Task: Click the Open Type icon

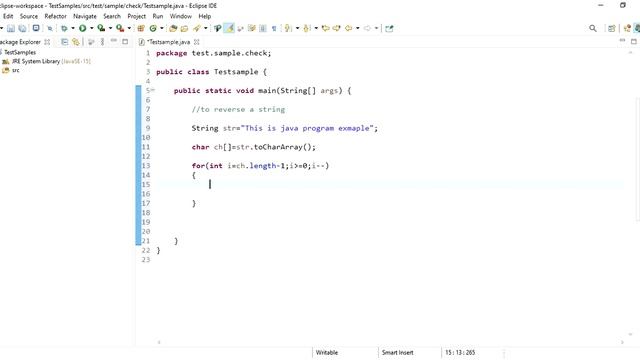Action: coord(173,28)
